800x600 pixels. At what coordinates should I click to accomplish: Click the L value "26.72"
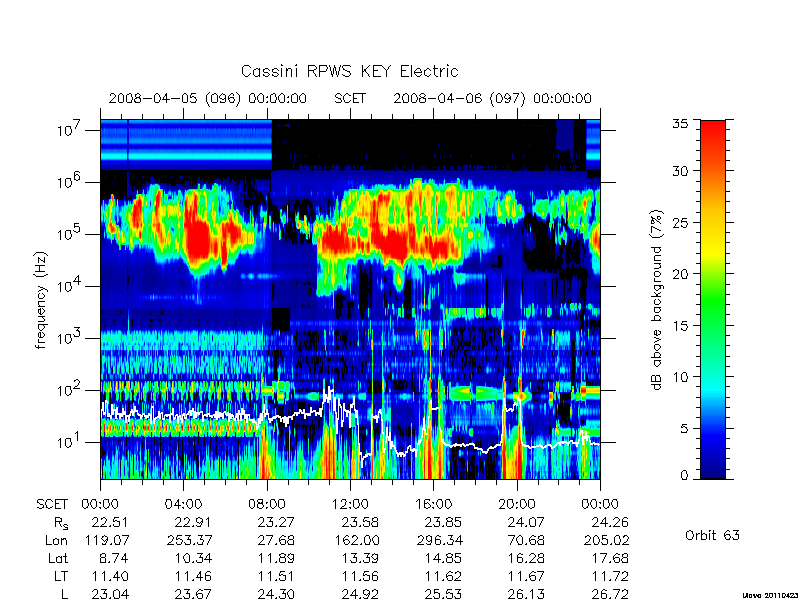[x=610, y=594]
